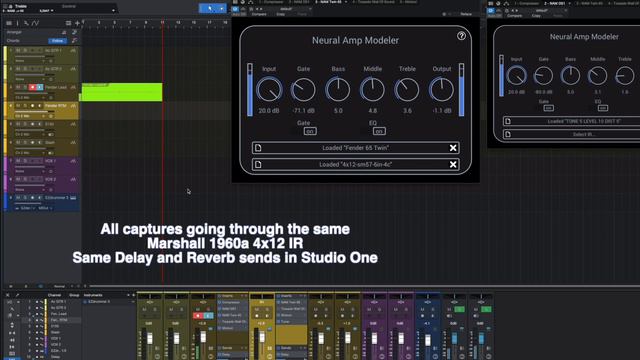The height and width of the screenshot is (360, 640).
Task: Click the Arranger track edit icon
Action: [74, 32]
